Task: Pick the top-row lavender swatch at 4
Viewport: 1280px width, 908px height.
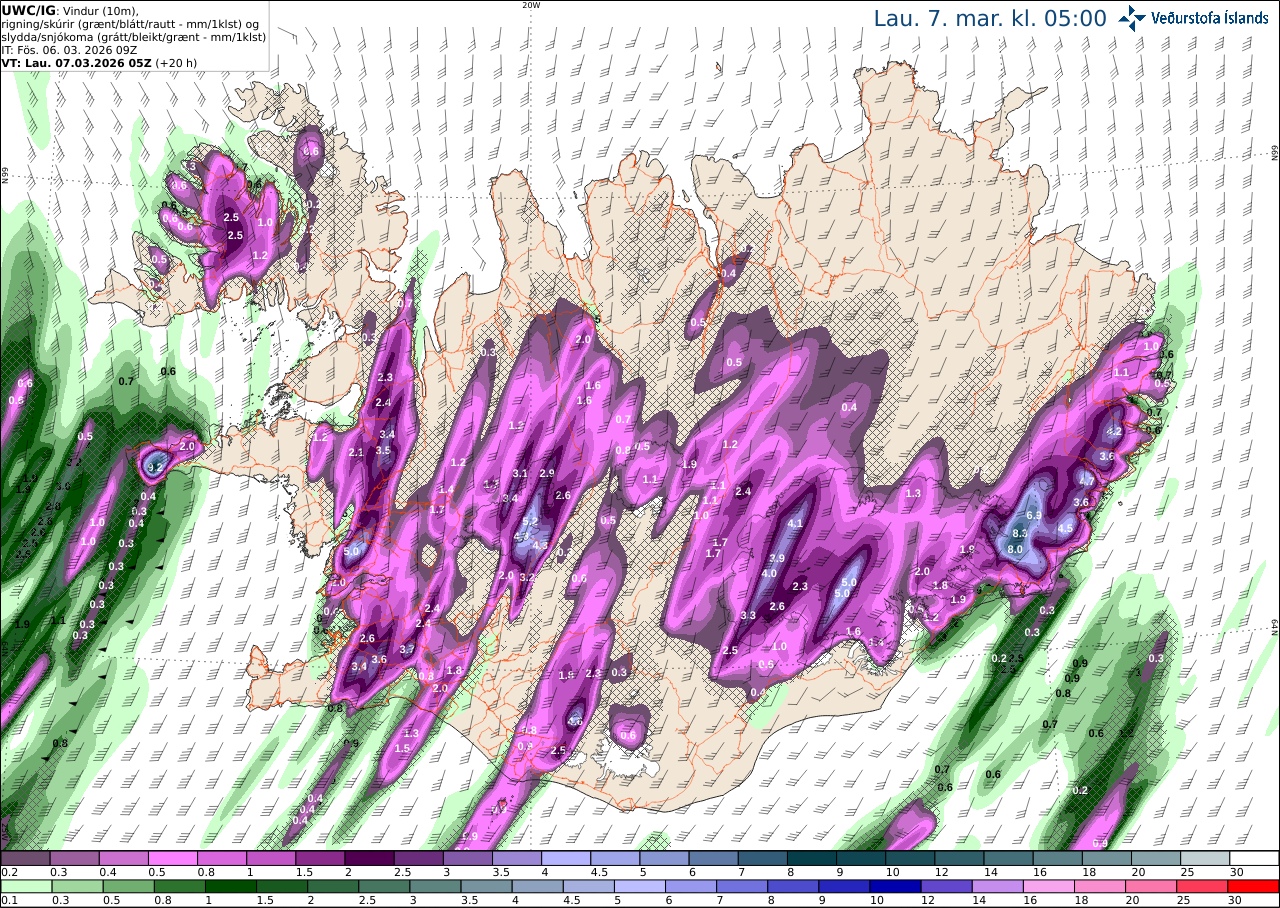Action: pos(566,858)
